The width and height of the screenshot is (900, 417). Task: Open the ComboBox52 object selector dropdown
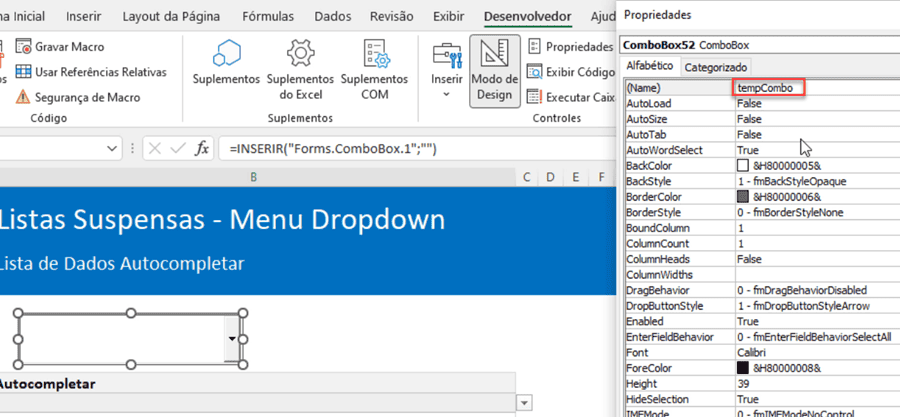[890, 45]
